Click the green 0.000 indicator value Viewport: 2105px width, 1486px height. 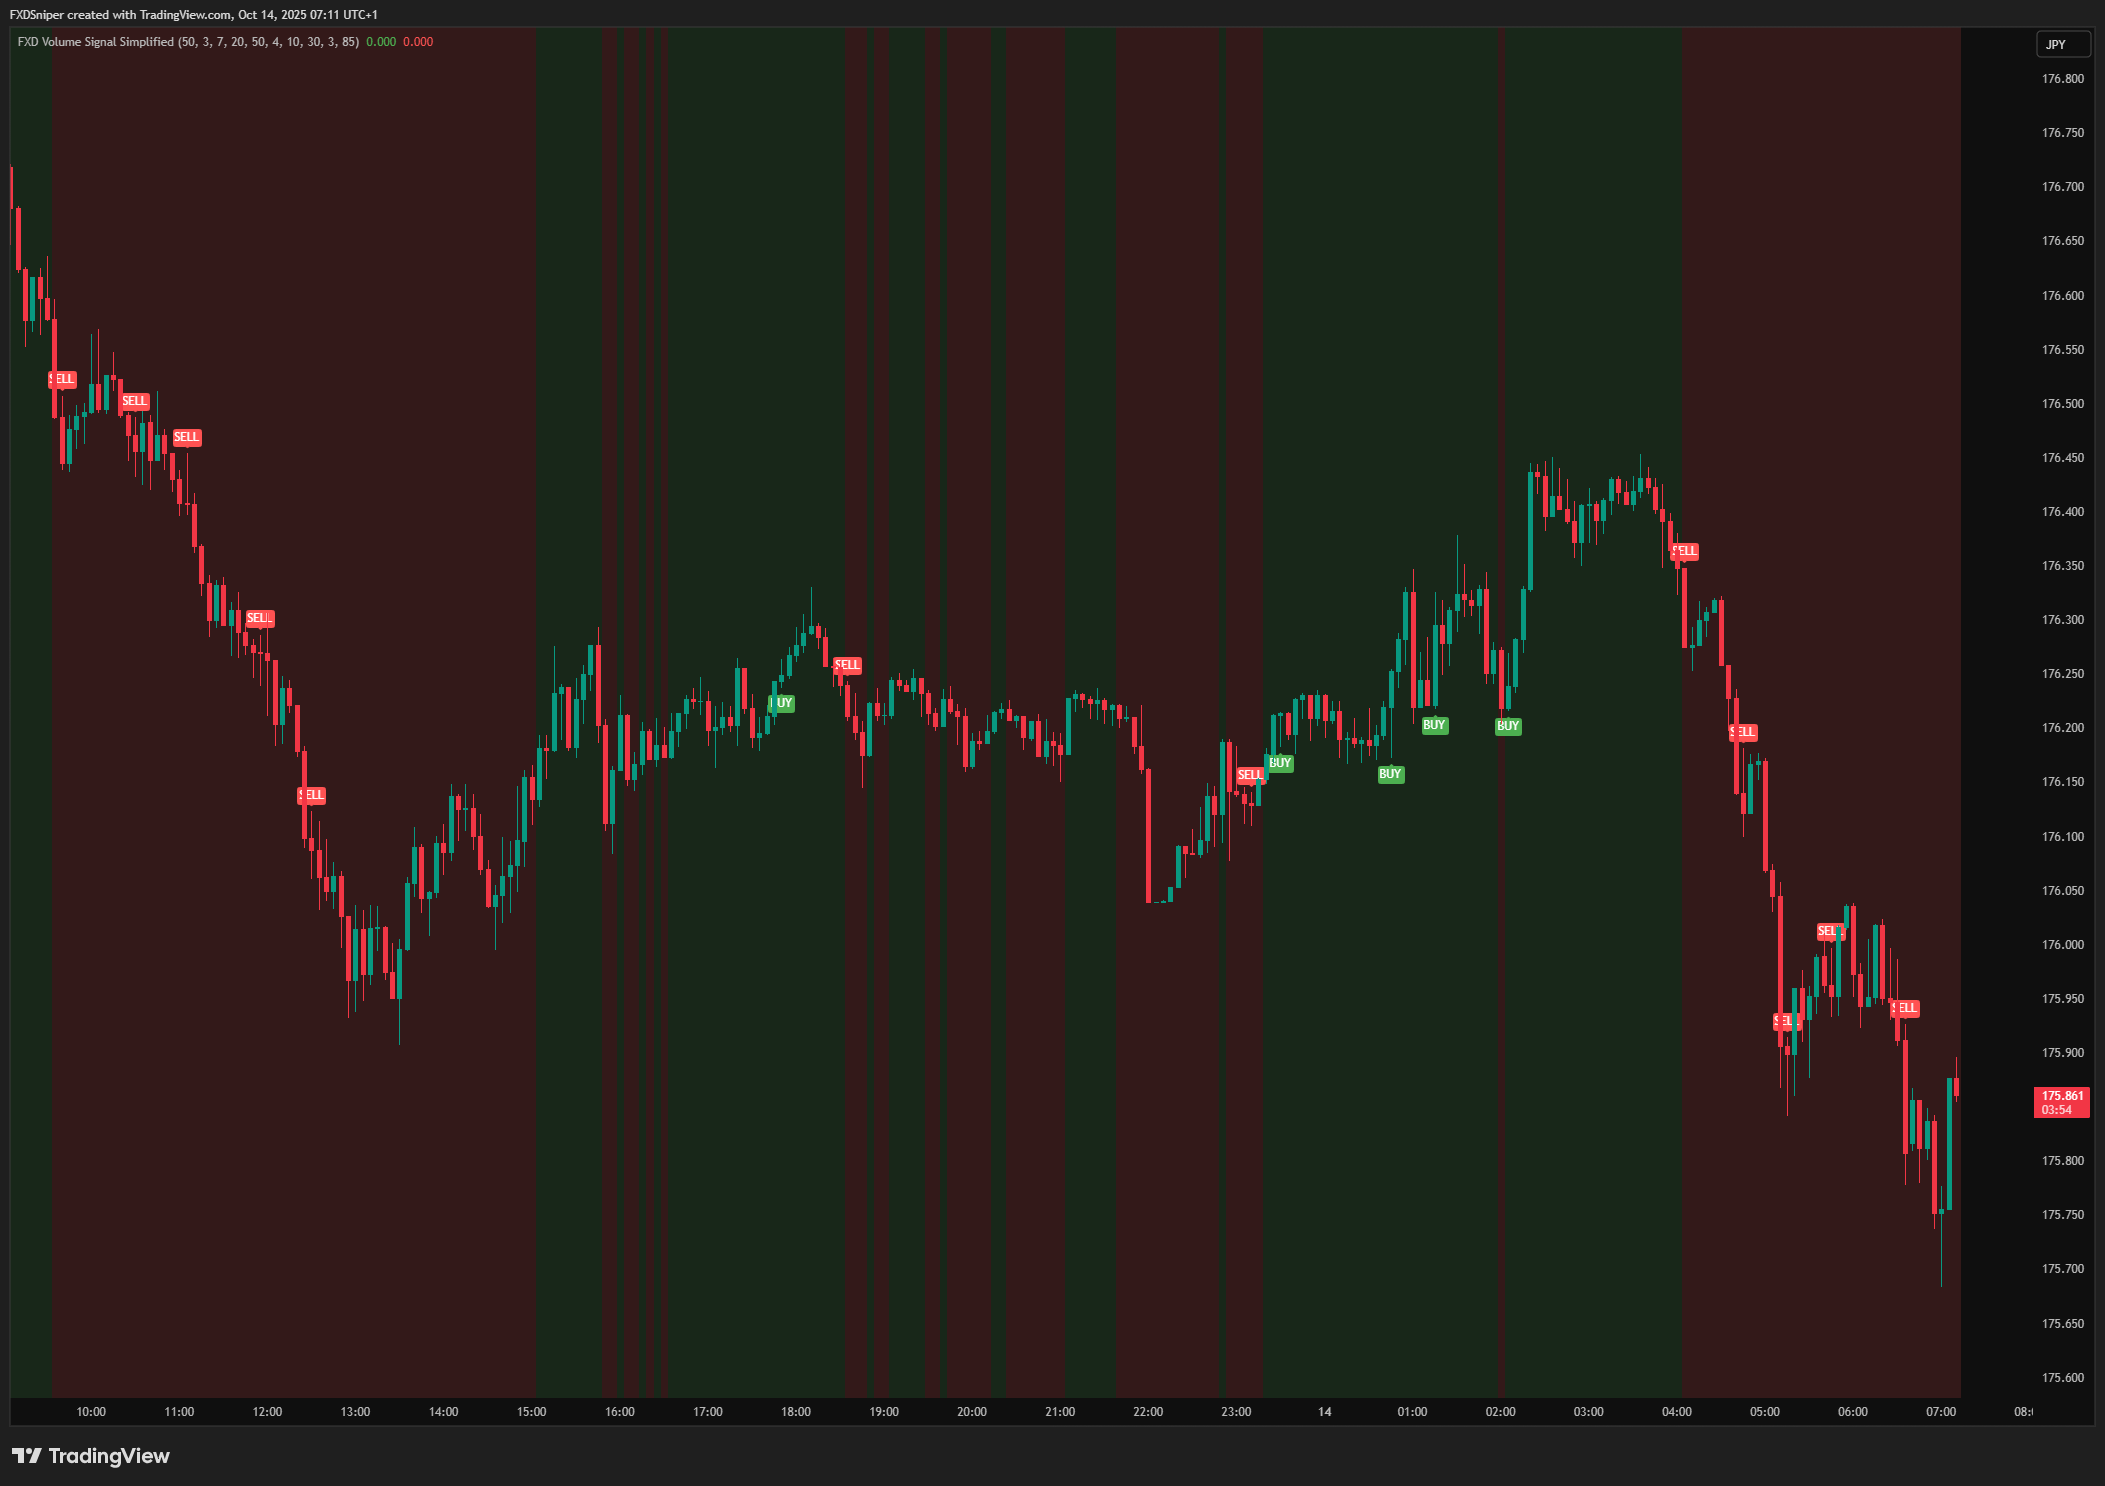(380, 42)
